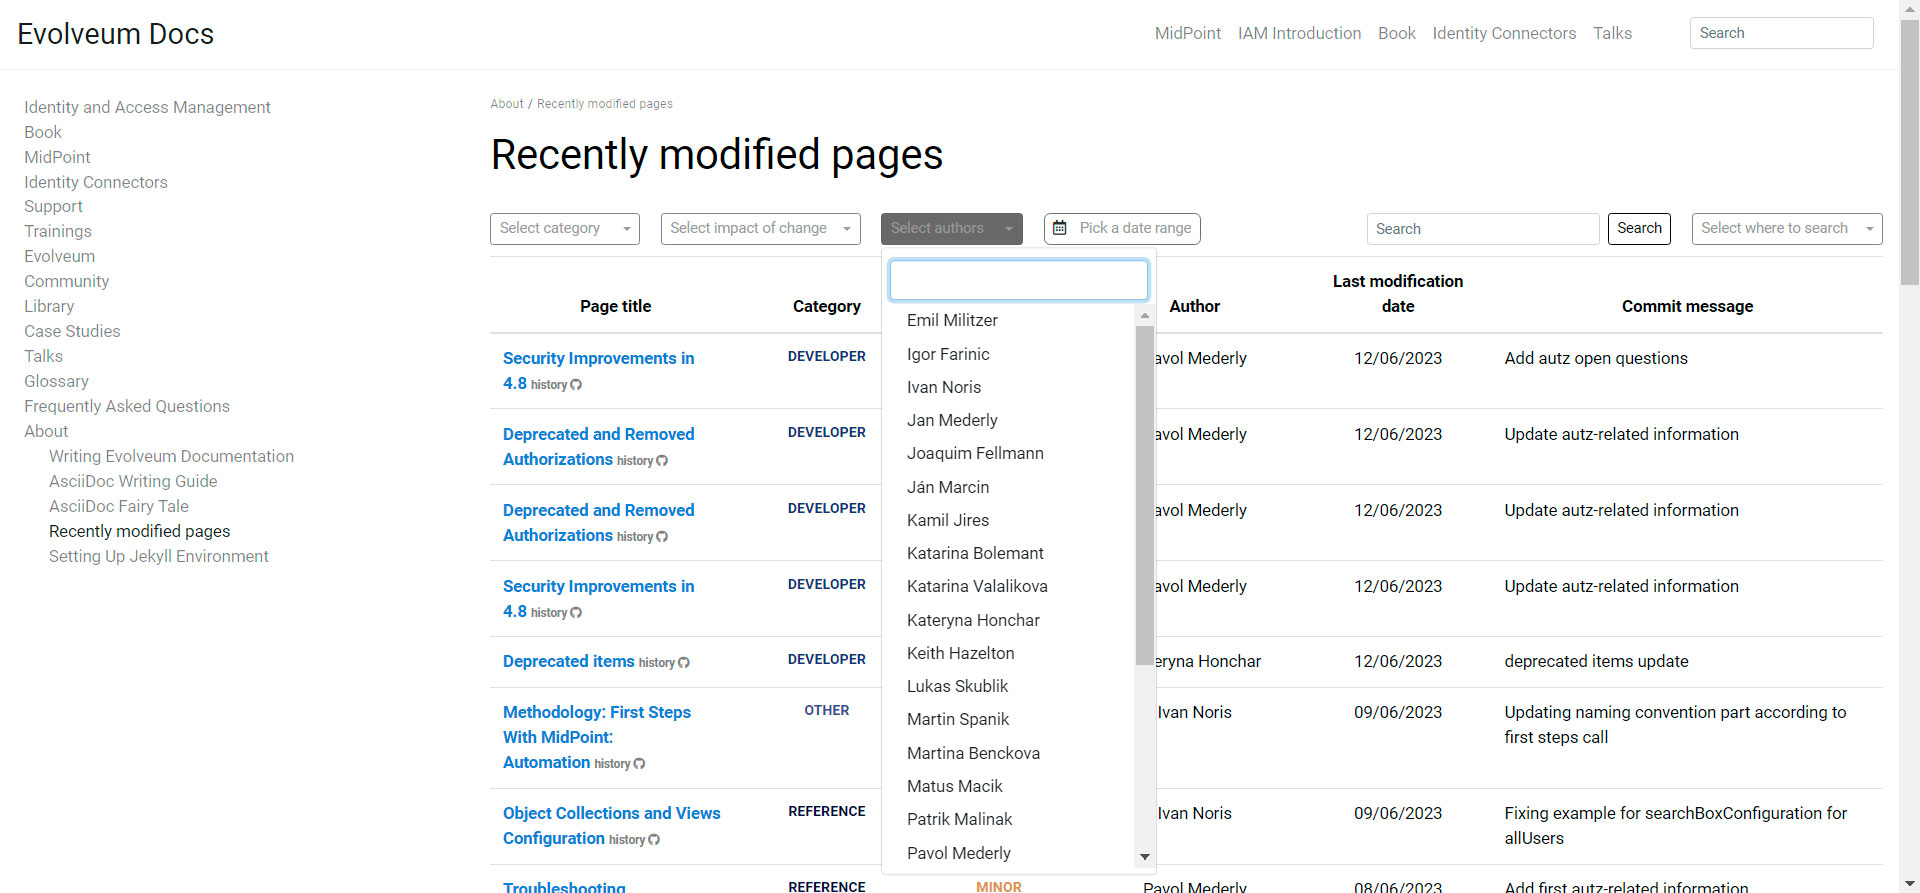Screen dimensions: 1920x893
Task: Open history icon next to Deprecated items
Action: (684, 663)
